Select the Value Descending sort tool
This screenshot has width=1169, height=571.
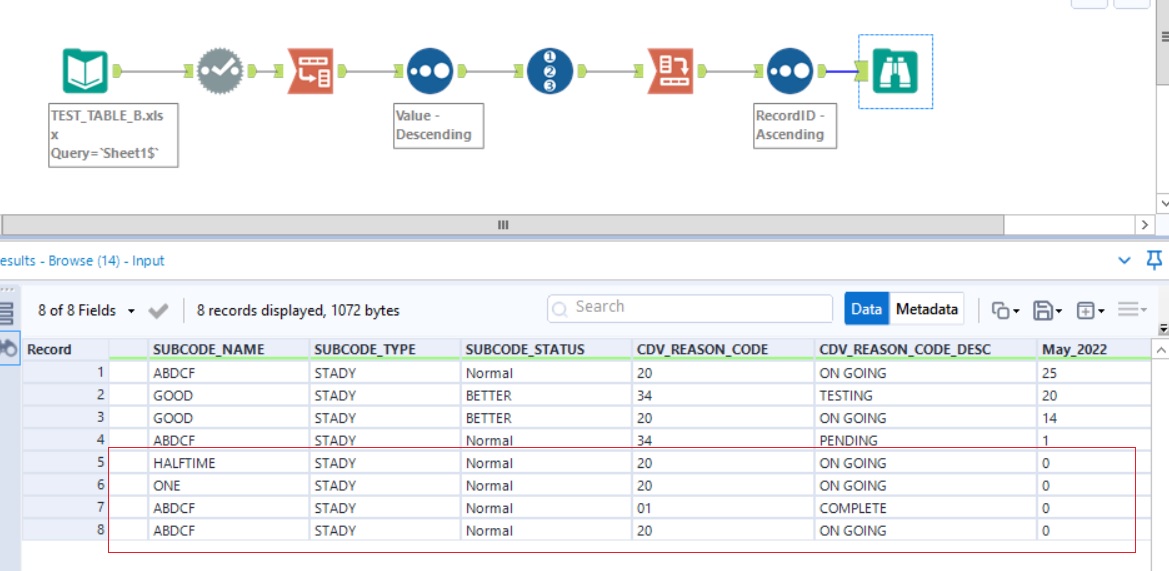point(429,71)
